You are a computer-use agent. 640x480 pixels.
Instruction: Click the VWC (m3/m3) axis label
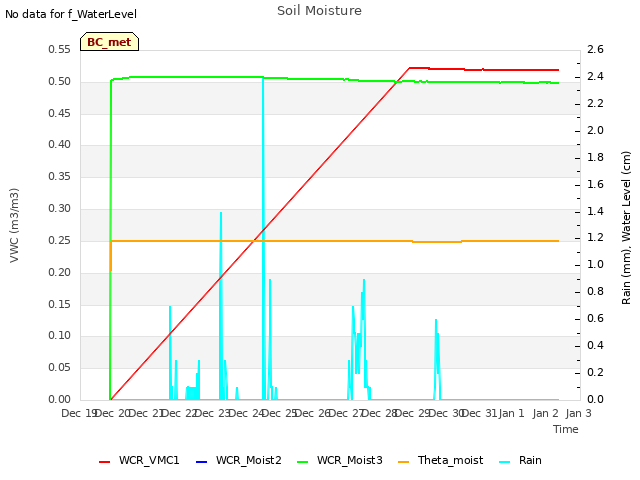pyautogui.click(x=14, y=225)
